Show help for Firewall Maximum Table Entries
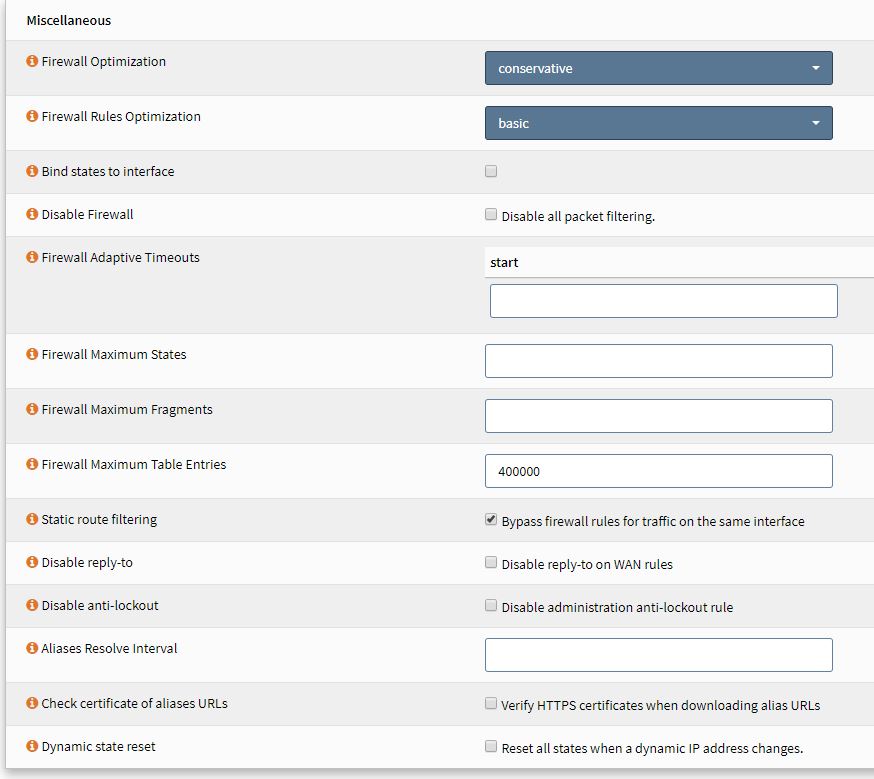Viewport: 874px width, 779px height. pos(32,464)
